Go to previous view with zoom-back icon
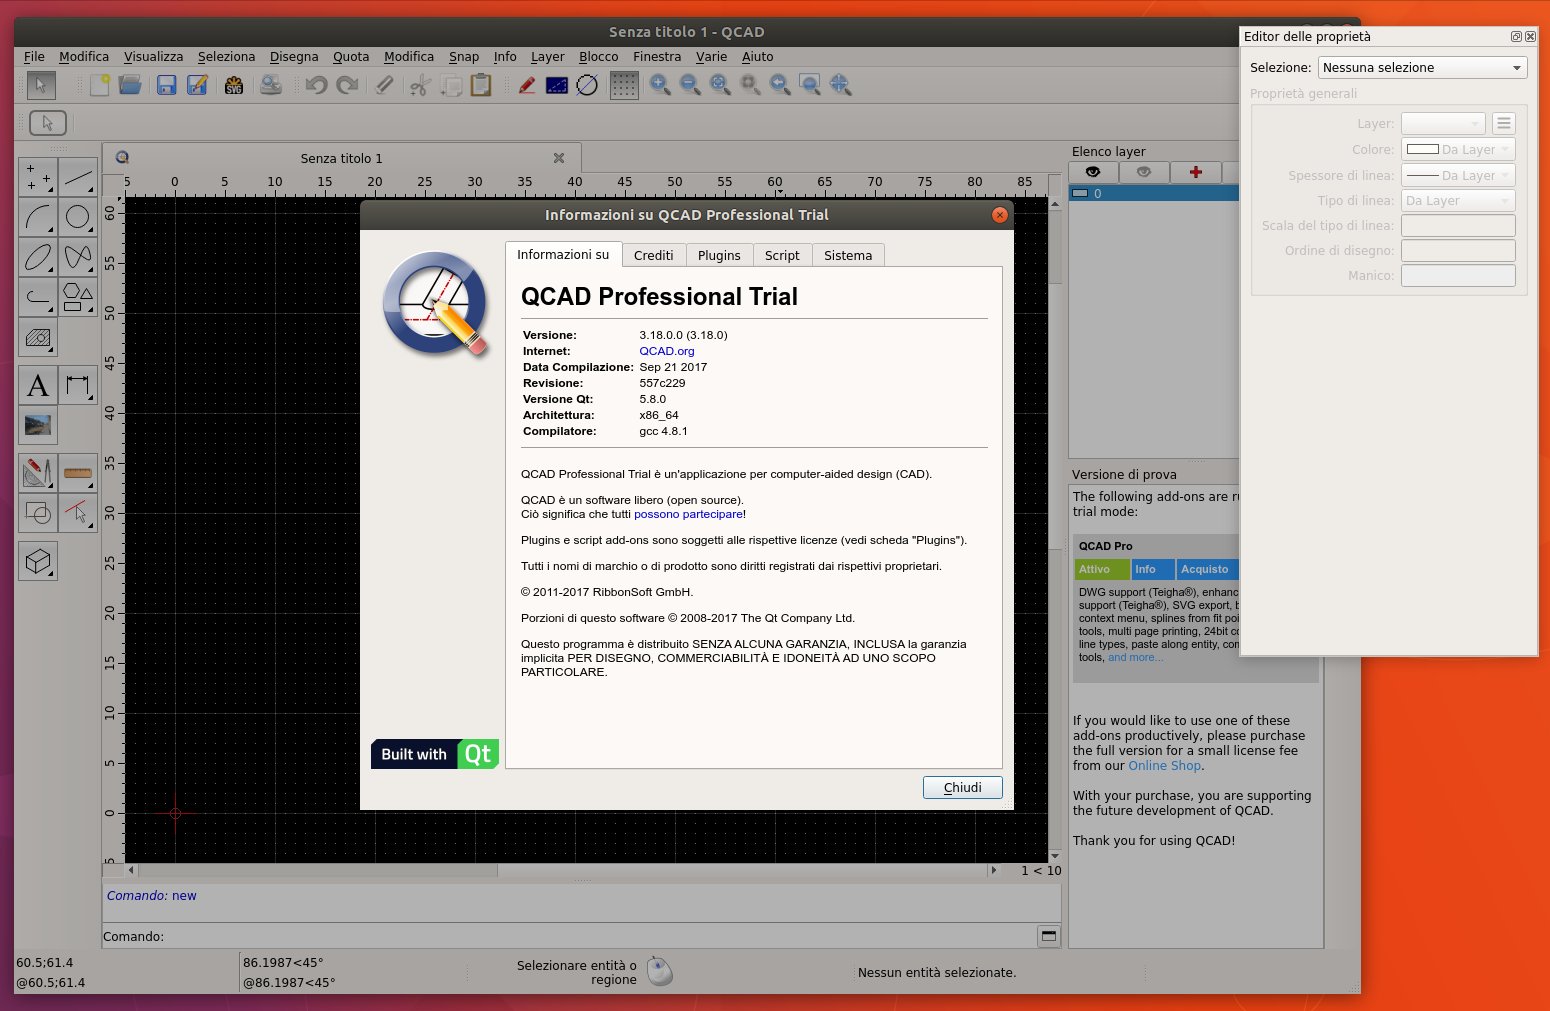Screen dimensions: 1550x1011 tap(780, 85)
